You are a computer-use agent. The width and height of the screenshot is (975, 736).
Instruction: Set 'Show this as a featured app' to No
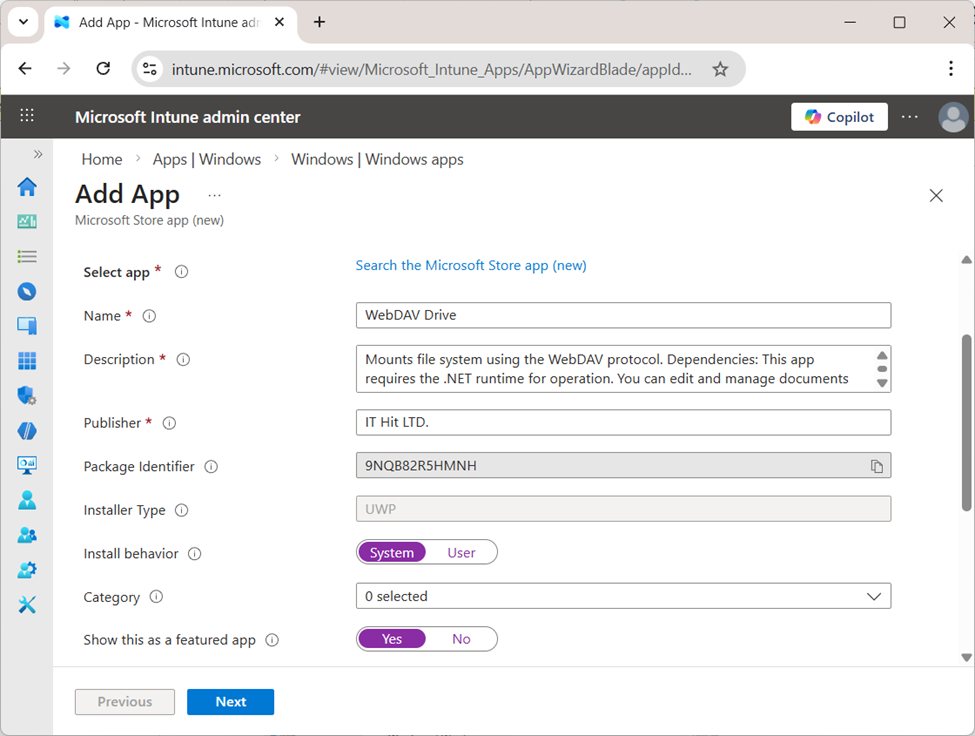pyautogui.click(x=462, y=639)
